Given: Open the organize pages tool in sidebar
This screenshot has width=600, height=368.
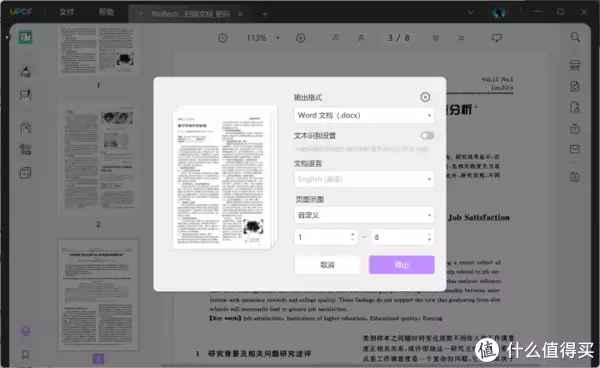Looking at the screenshot, I should 26,128.
